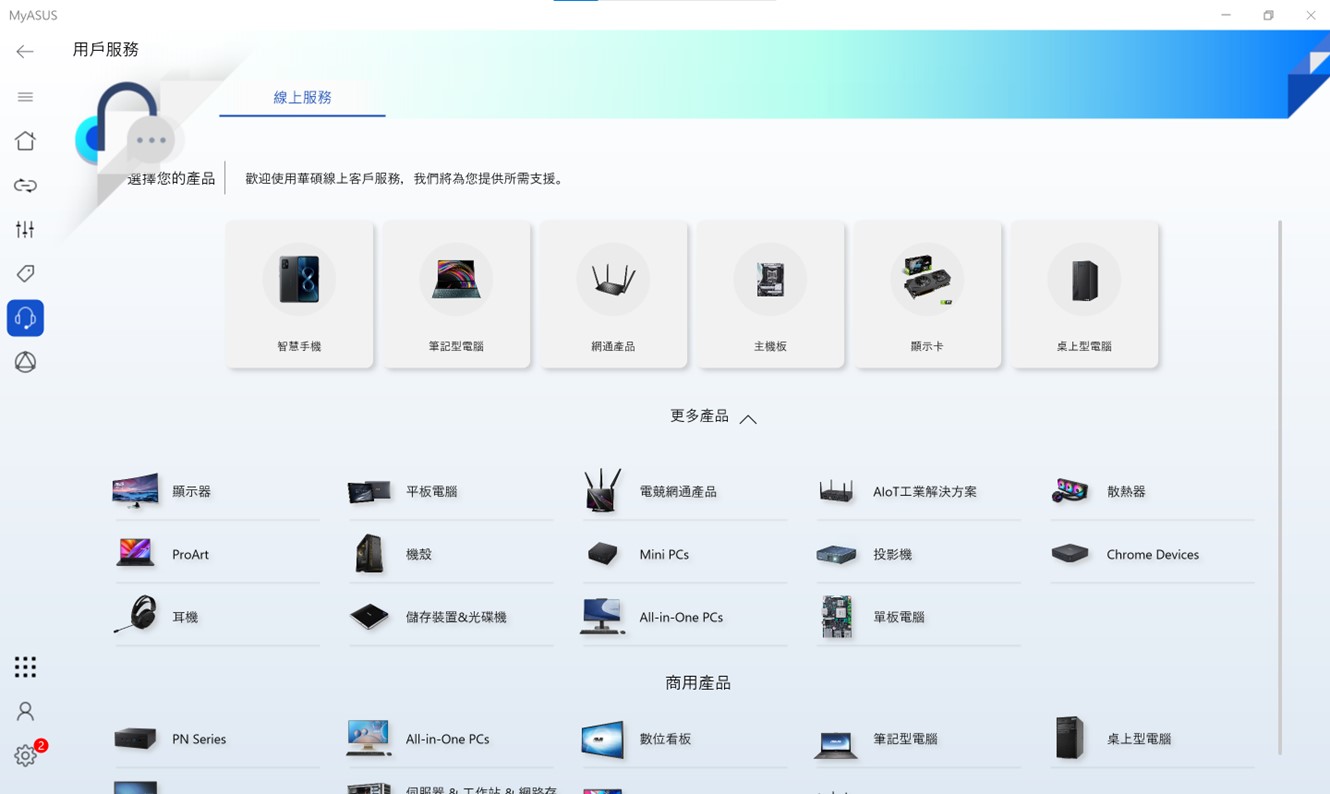This screenshot has height=794, width=1330.
Task: Select the Mini PCs icon
Action: 603,554
